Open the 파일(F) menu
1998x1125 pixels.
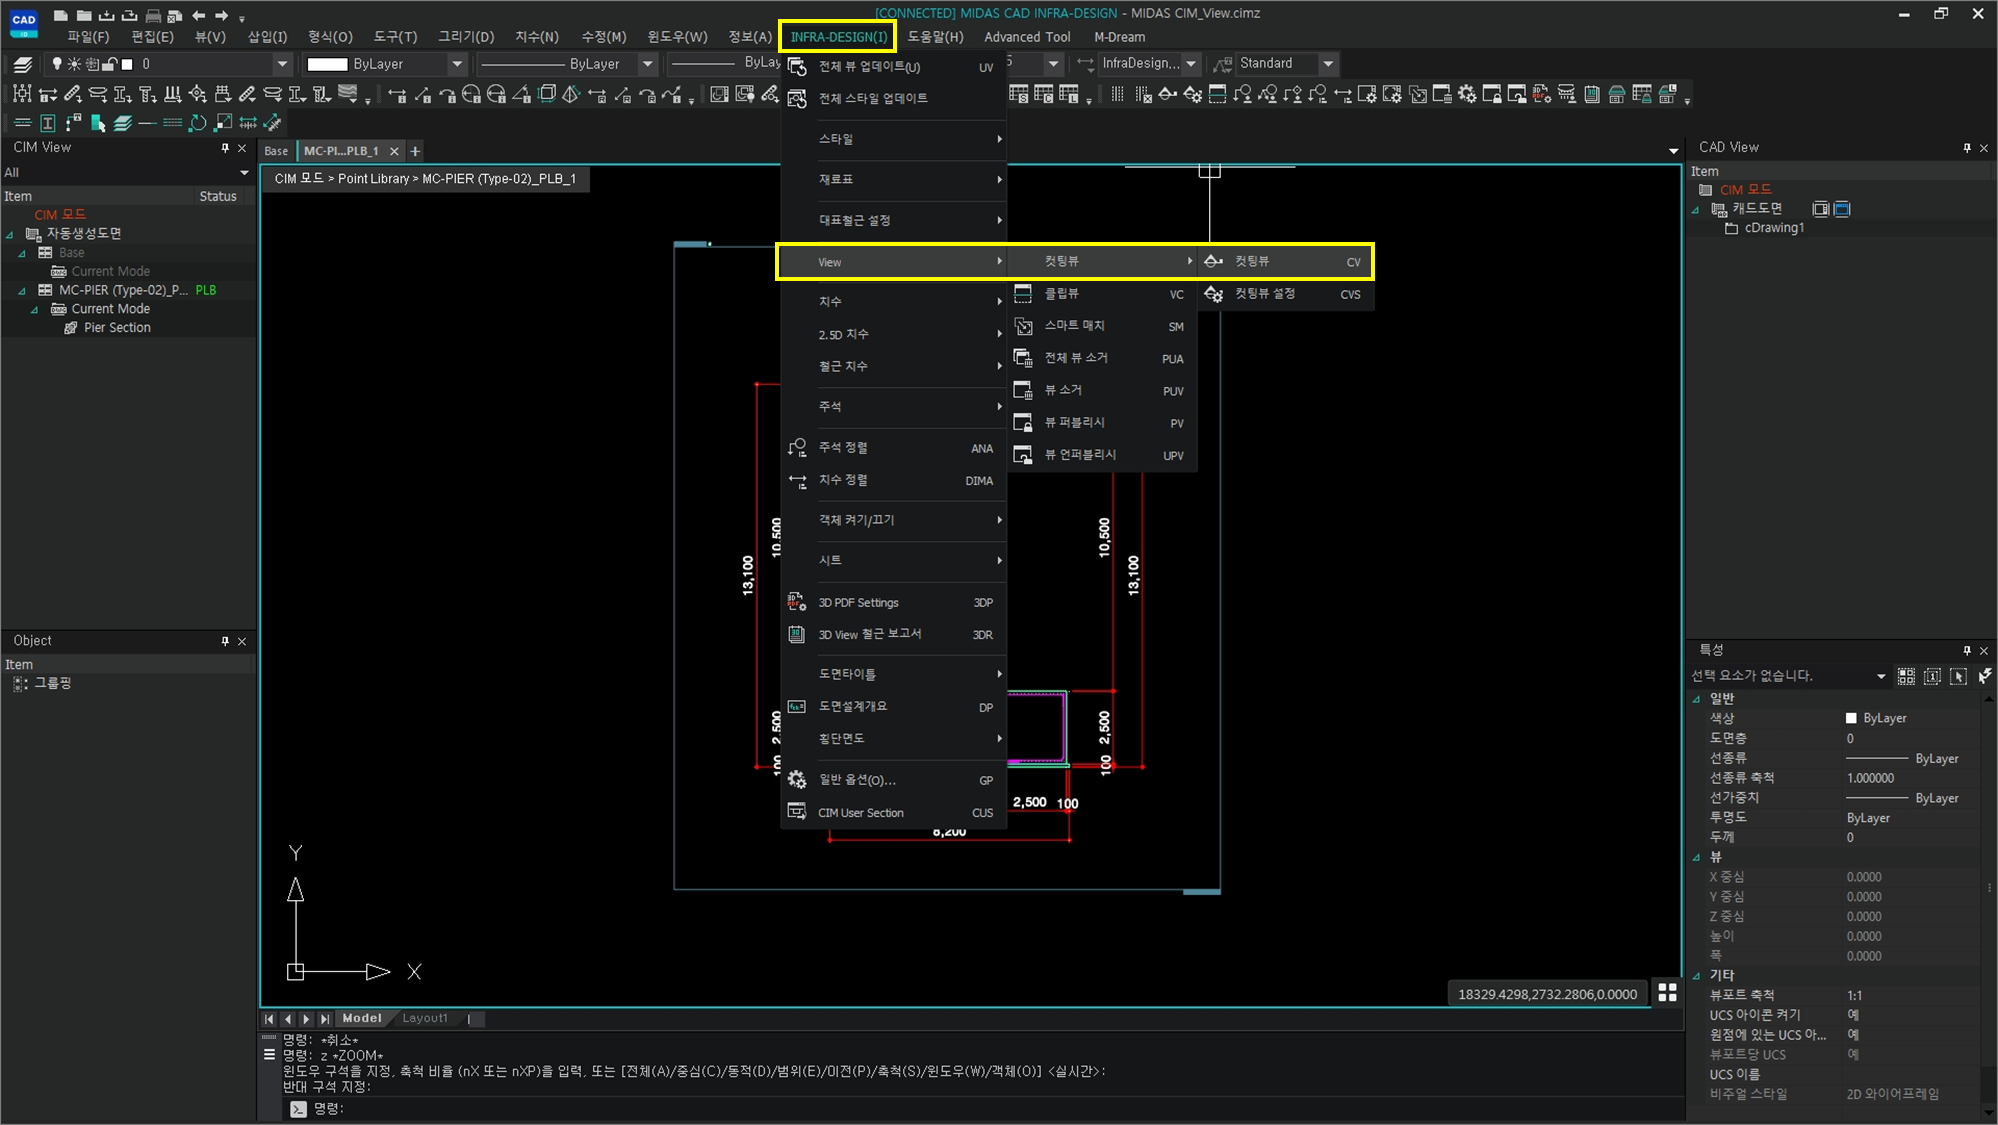coord(88,37)
